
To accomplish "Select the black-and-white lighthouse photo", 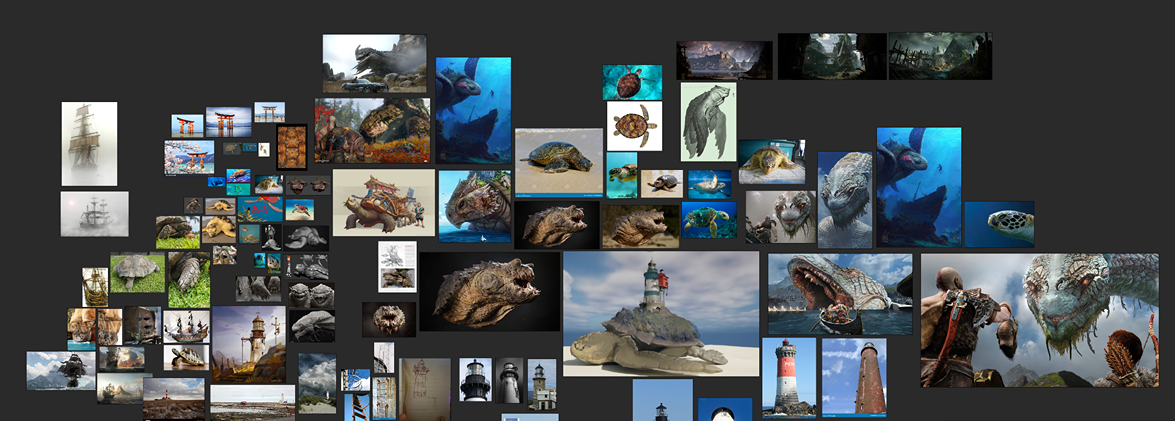I will [510, 380].
